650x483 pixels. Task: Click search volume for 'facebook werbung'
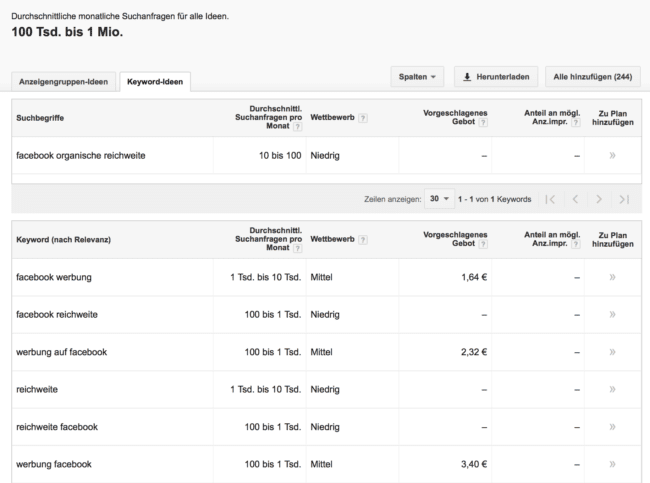[x=266, y=277]
